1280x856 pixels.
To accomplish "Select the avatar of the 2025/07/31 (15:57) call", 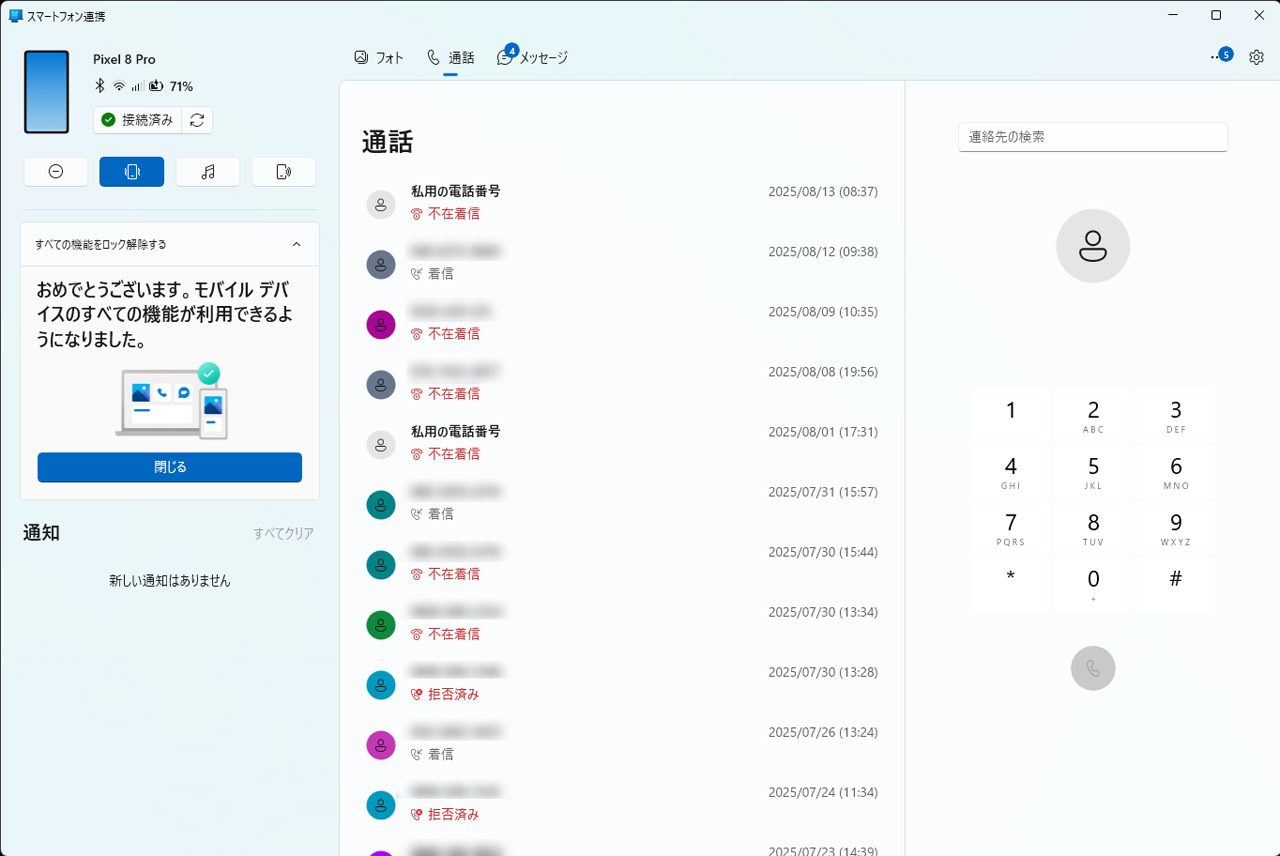I will coord(381,505).
